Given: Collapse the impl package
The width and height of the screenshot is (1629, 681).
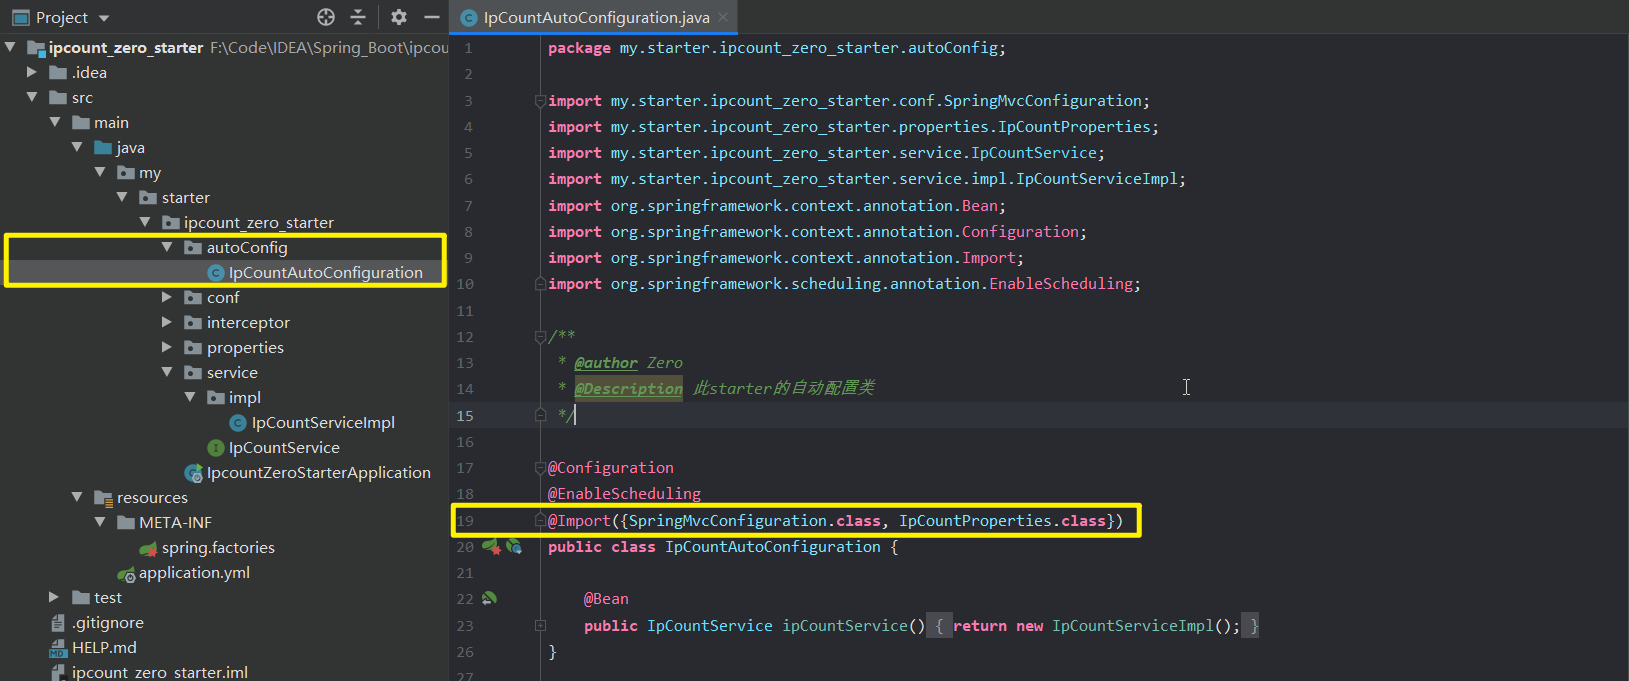Looking at the screenshot, I should (x=190, y=397).
